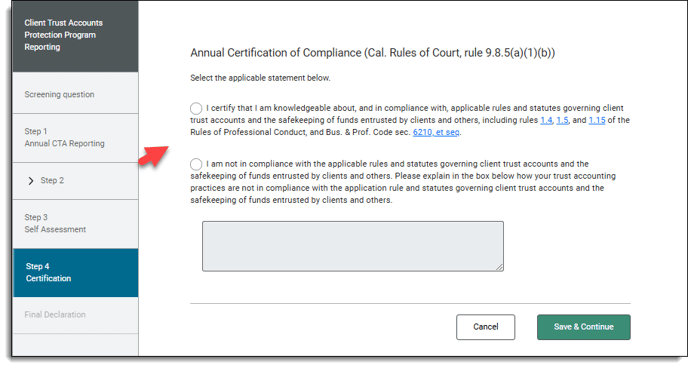Open the rule 1.5 link

pyautogui.click(x=563, y=120)
